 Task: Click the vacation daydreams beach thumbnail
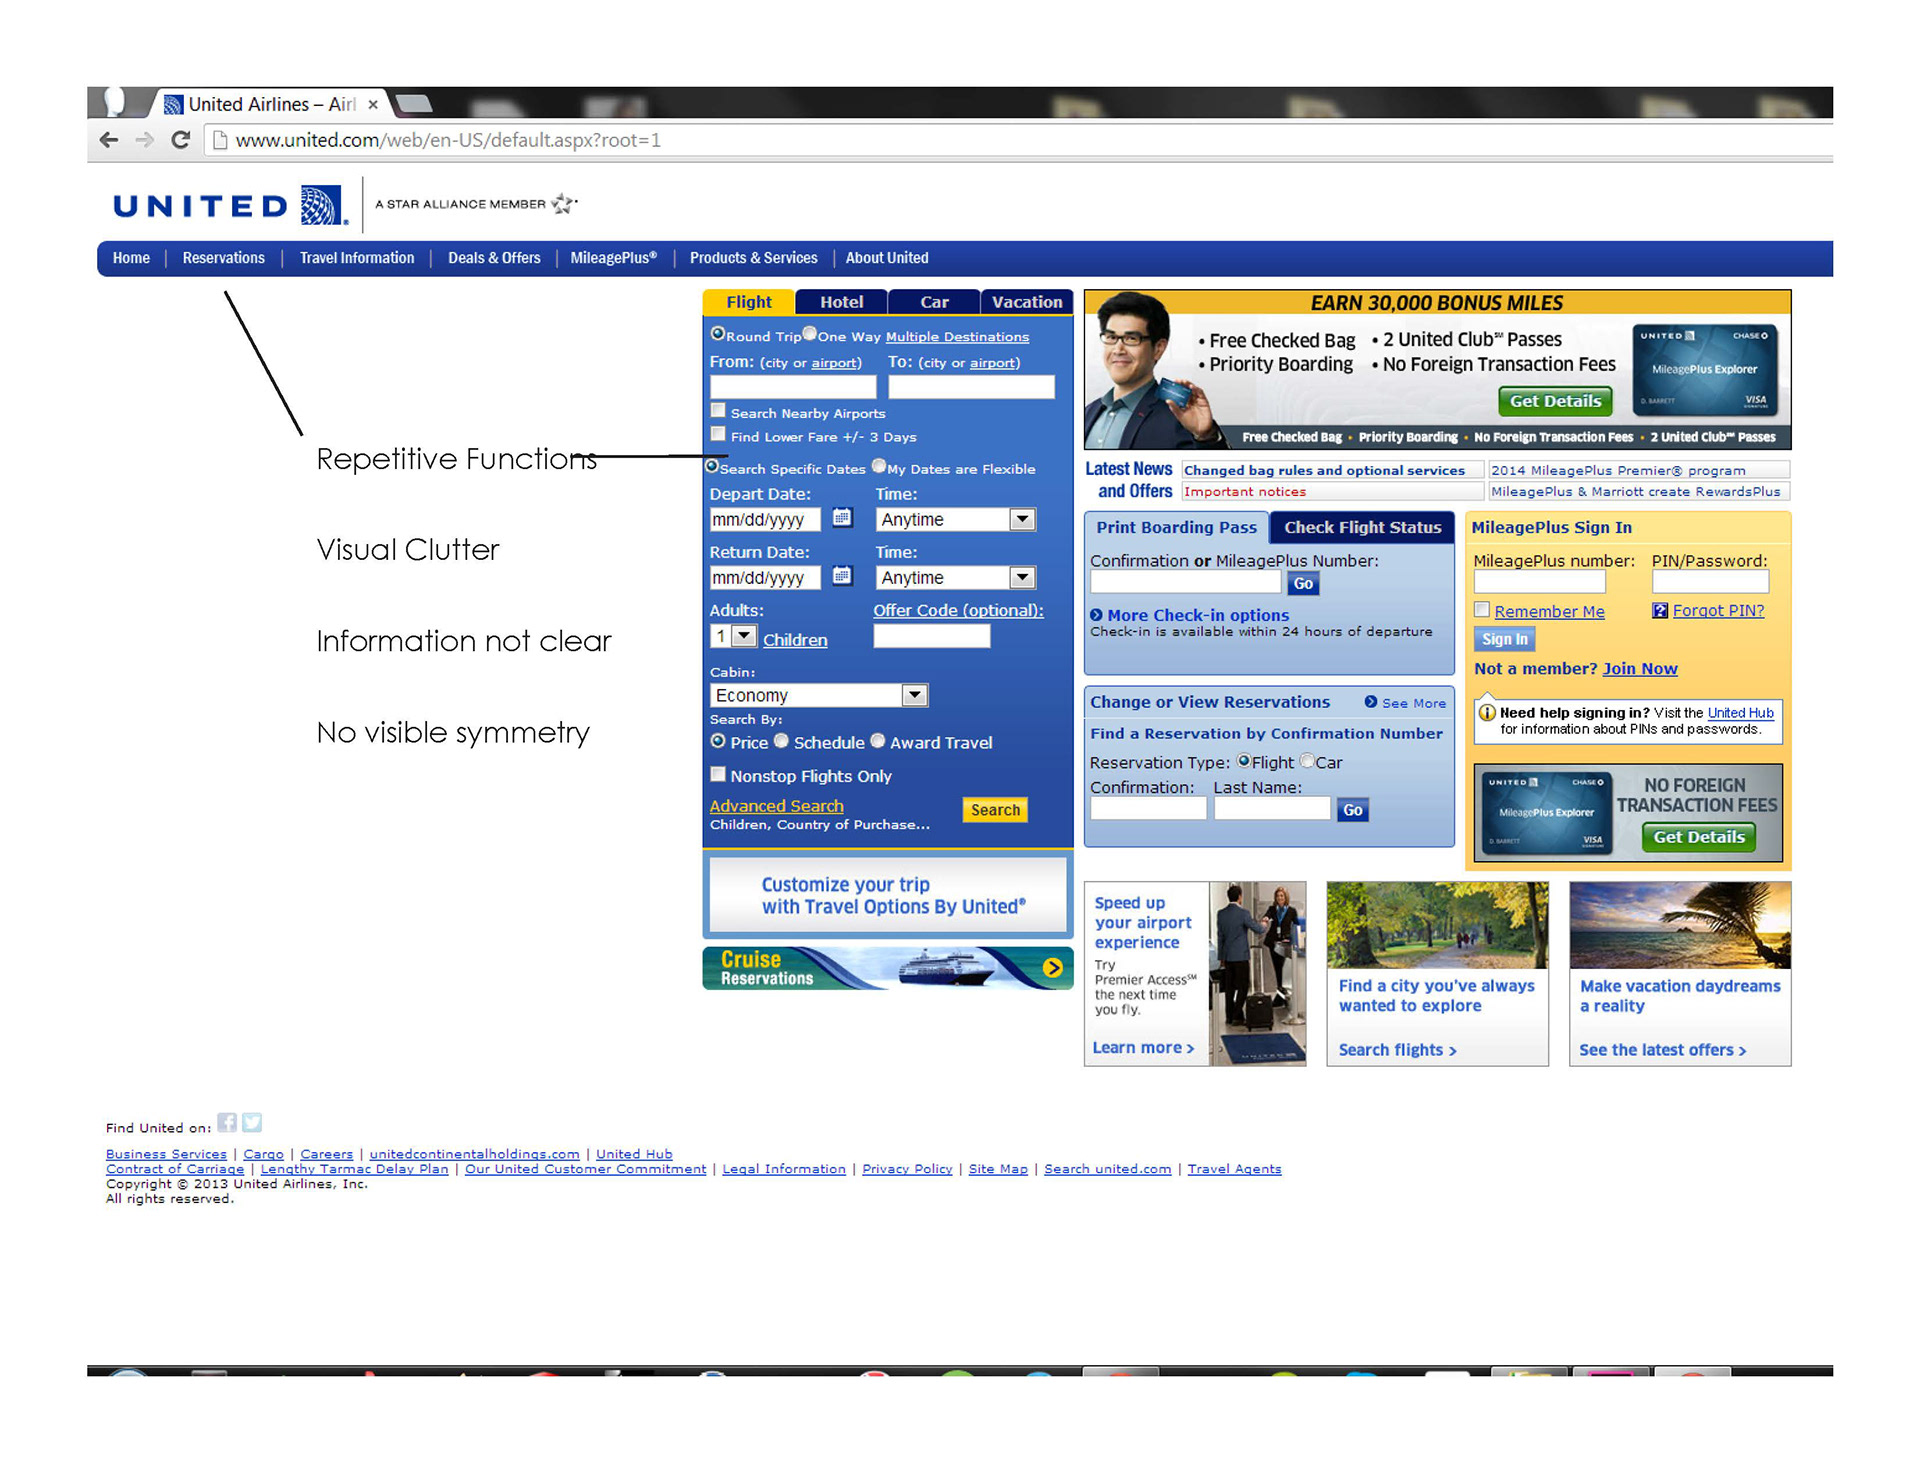pyautogui.click(x=1680, y=926)
